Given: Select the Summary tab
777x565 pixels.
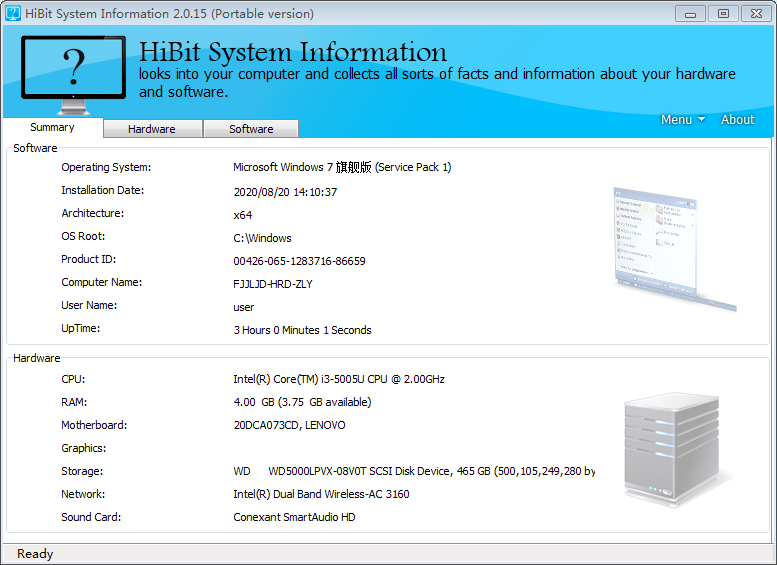Looking at the screenshot, I should (x=52, y=128).
